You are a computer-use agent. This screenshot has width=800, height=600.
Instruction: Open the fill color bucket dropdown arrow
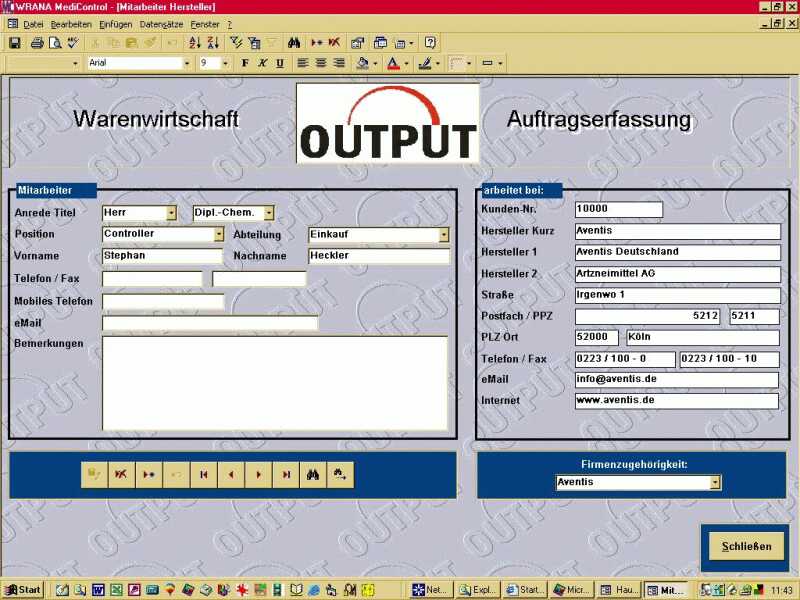click(x=376, y=63)
